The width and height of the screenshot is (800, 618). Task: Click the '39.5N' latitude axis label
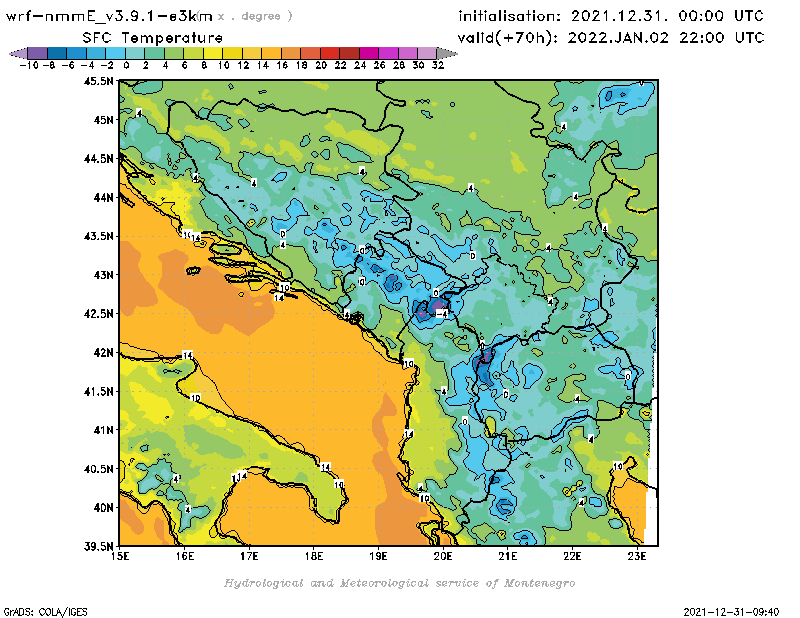[x=99, y=547]
